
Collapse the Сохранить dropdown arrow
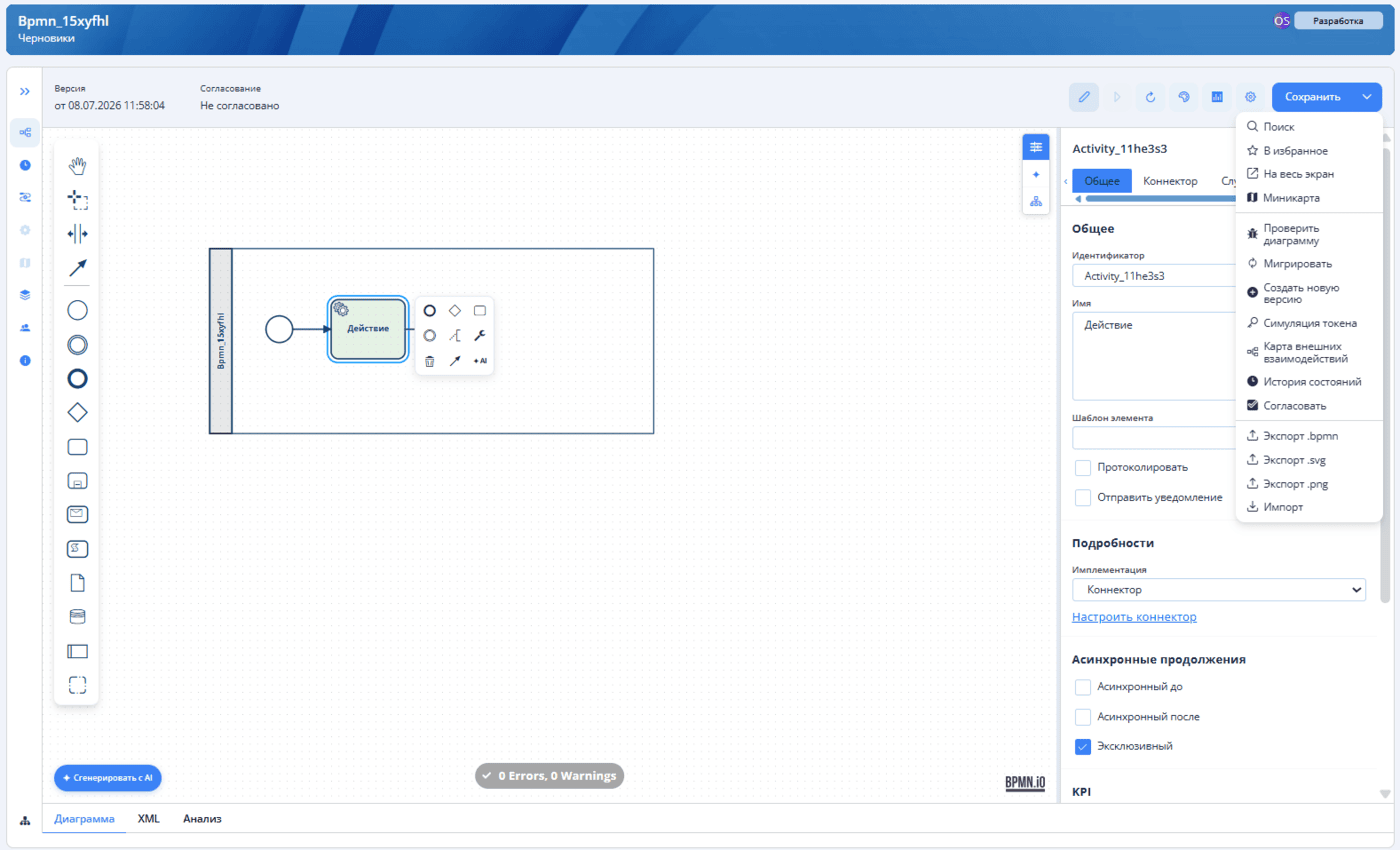1367,97
